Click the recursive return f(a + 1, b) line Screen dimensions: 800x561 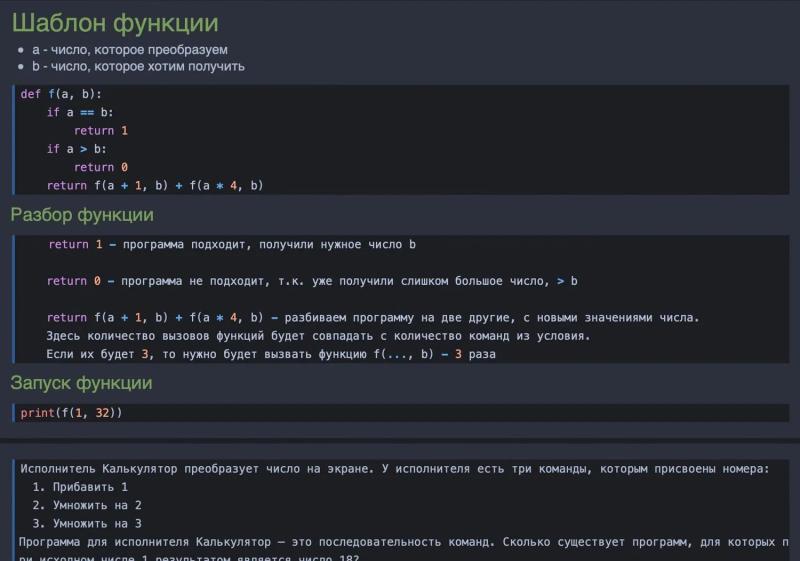tap(155, 186)
